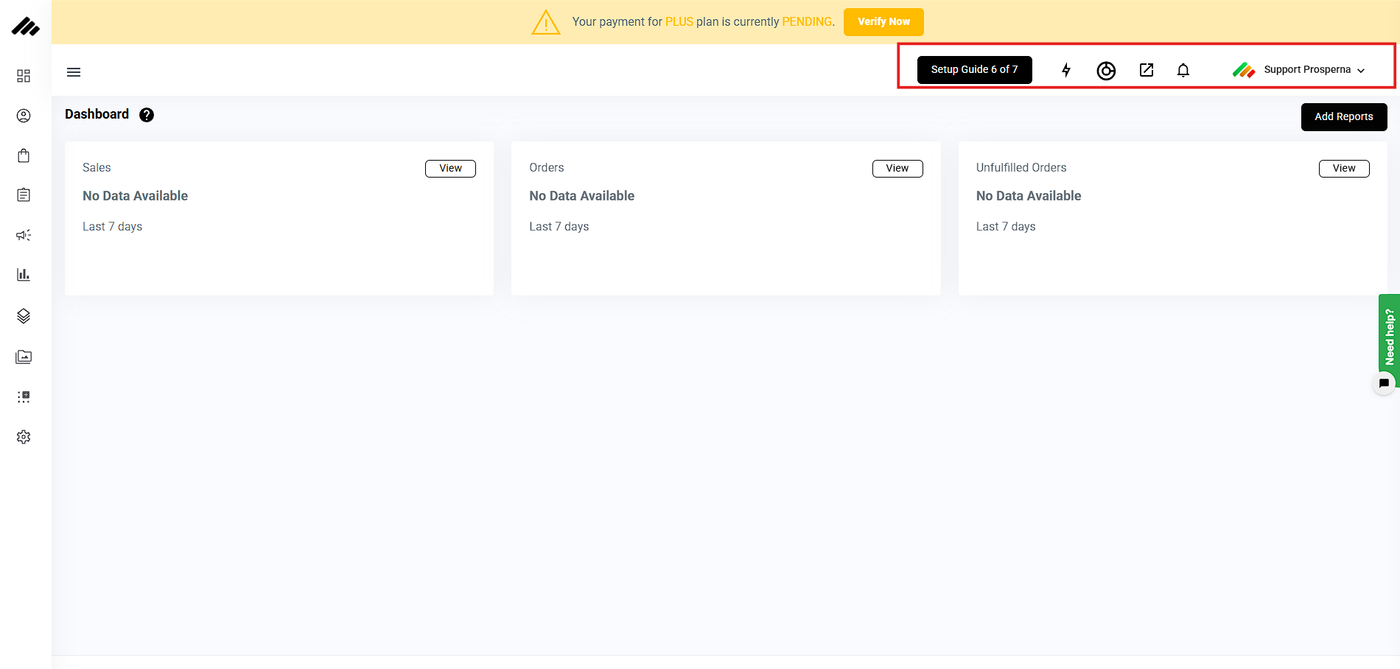Click the Prosperna logo in the sidebar
1400x669 pixels.
tap(25, 26)
